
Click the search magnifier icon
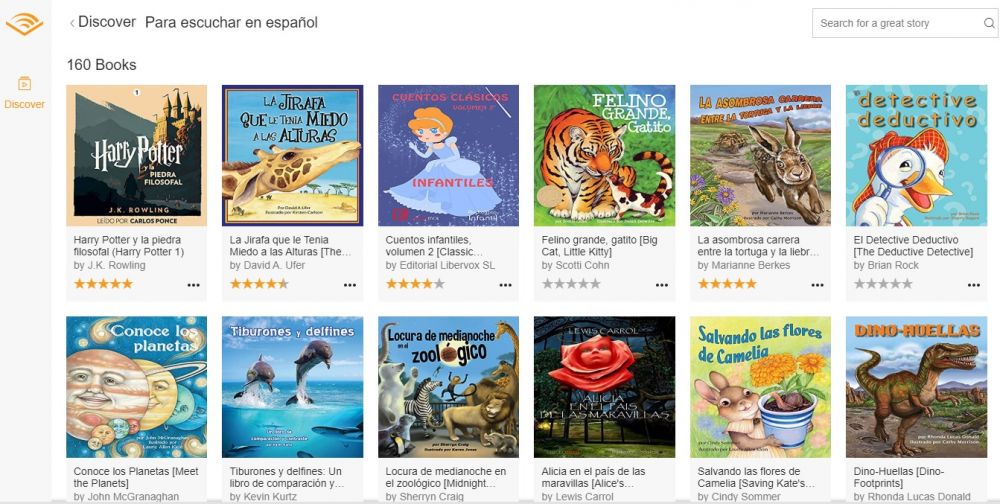989,24
